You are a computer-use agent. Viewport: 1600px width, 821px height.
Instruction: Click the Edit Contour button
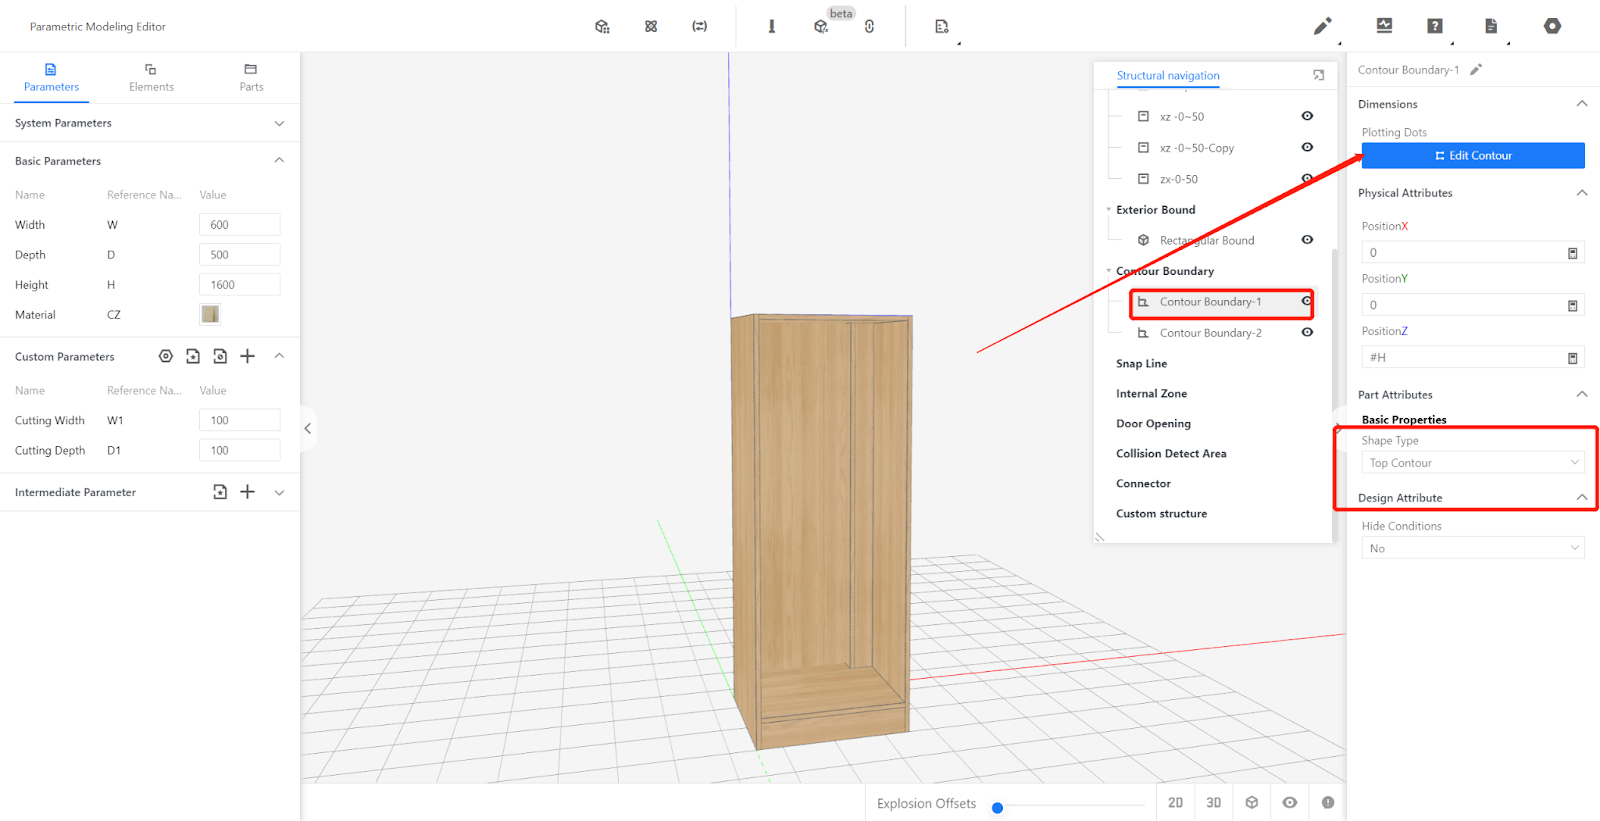[1472, 156]
